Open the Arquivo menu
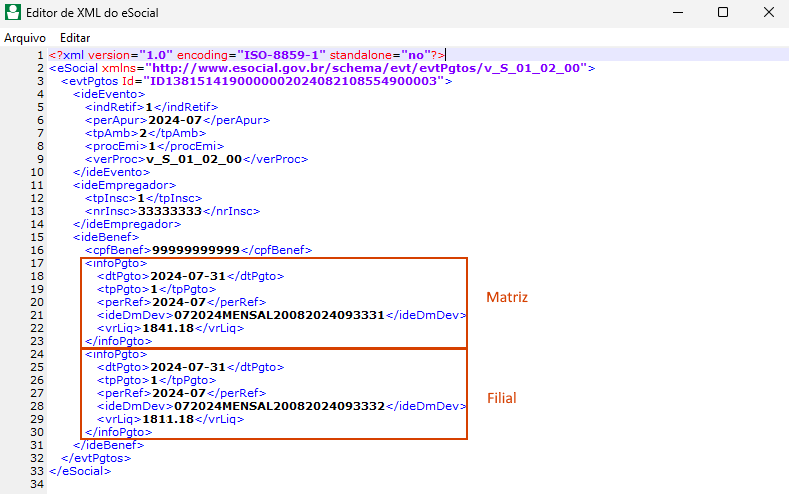This screenshot has width=789, height=494. [x=18, y=37]
